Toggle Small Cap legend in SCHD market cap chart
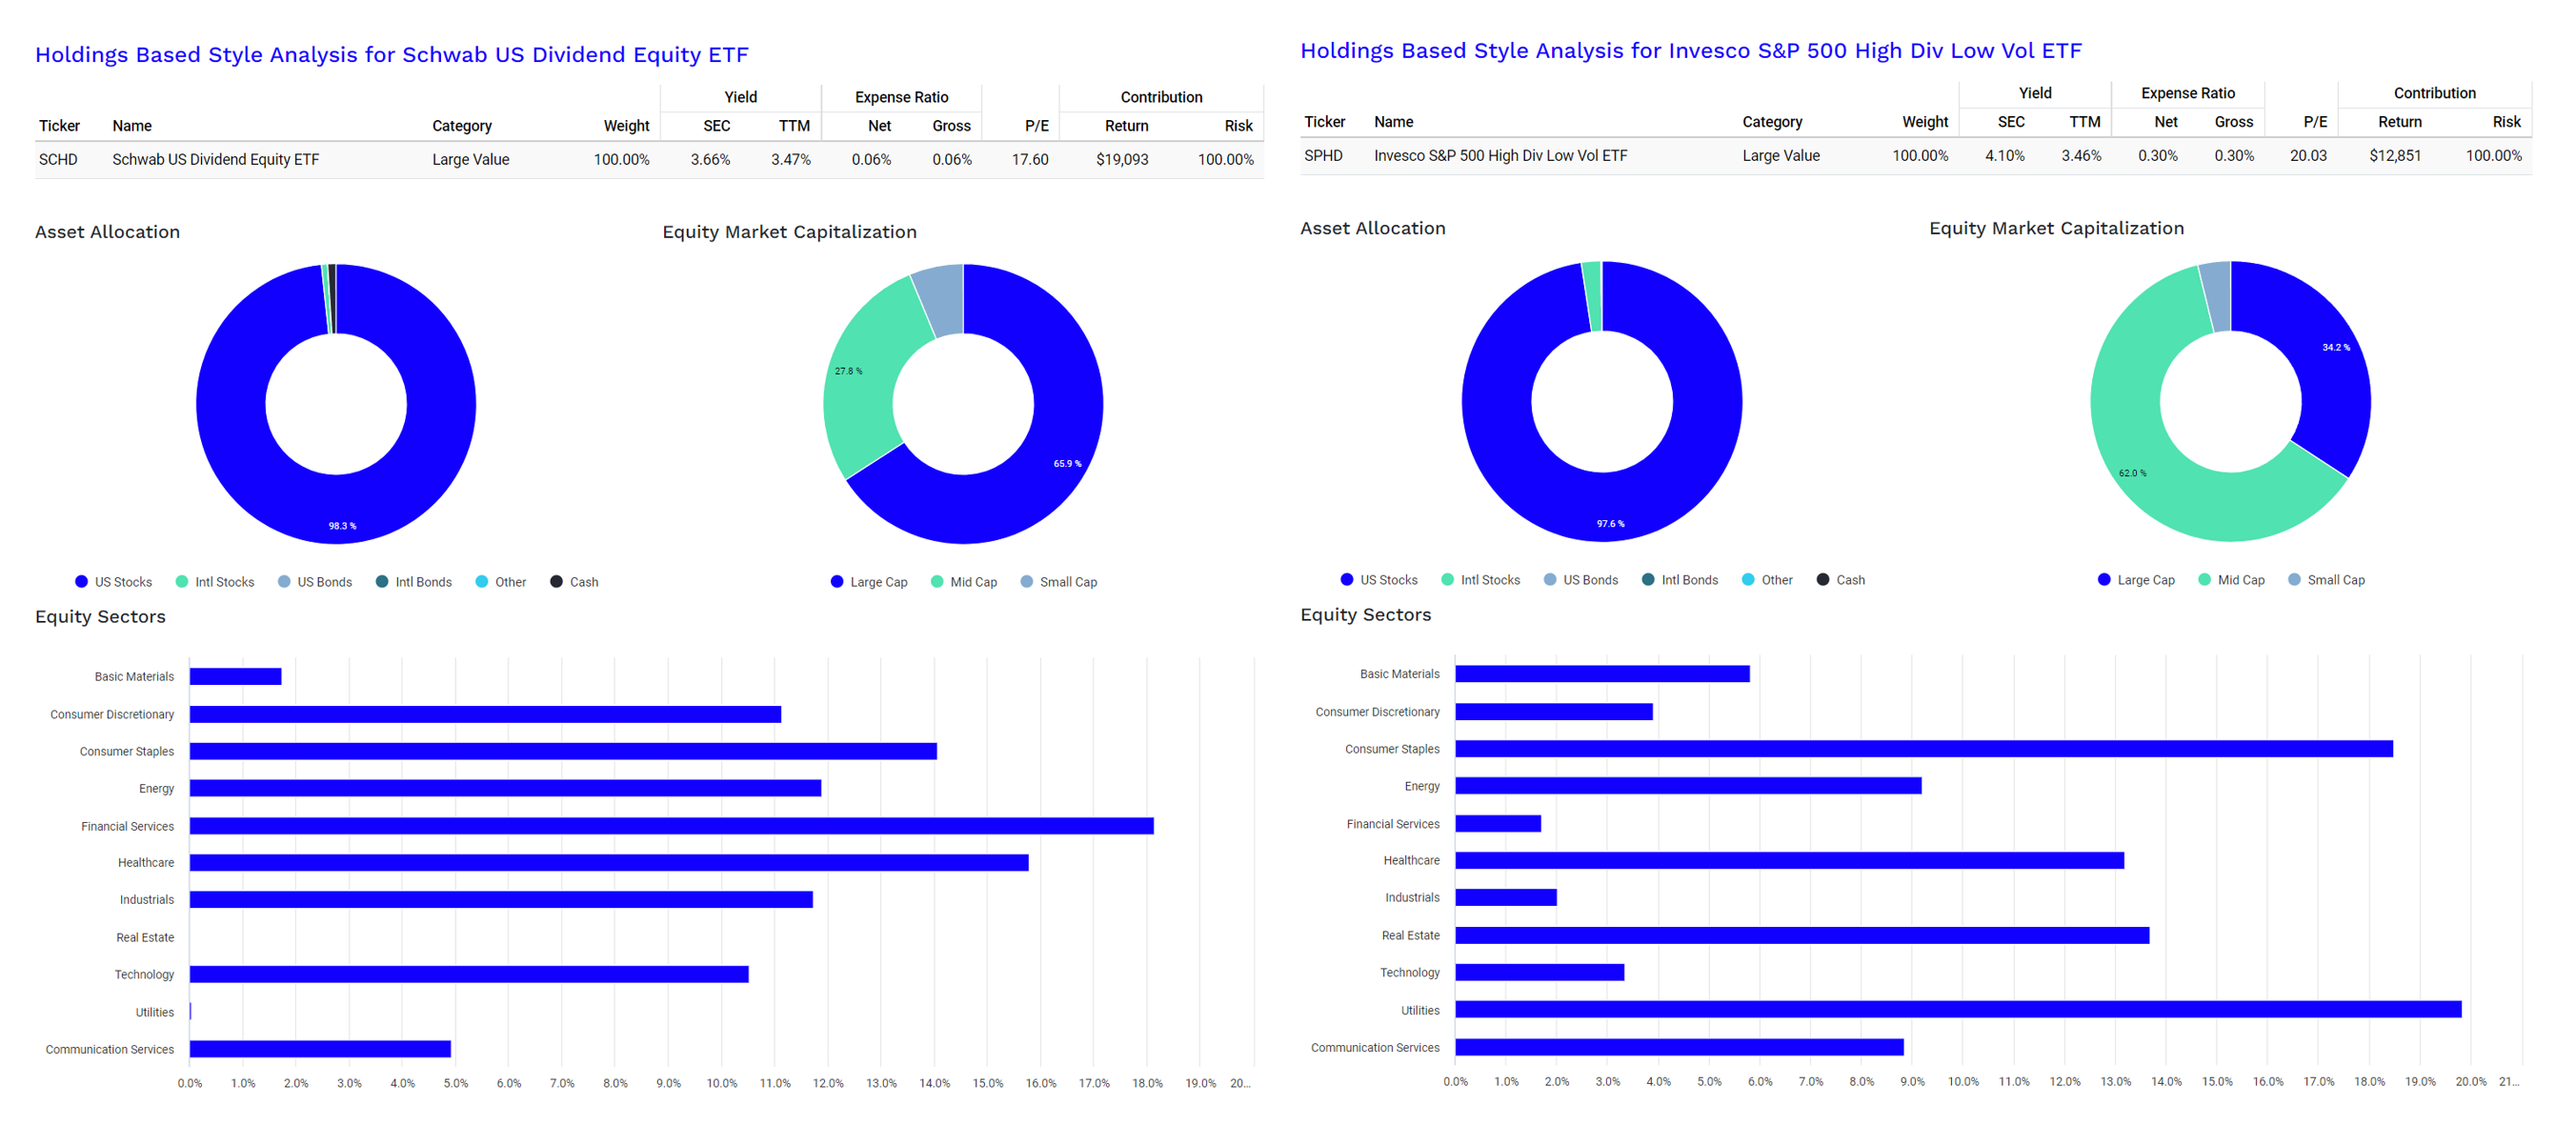Image resolution: width=2576 pixels, height=1145 pixels. coord(1058,582)
